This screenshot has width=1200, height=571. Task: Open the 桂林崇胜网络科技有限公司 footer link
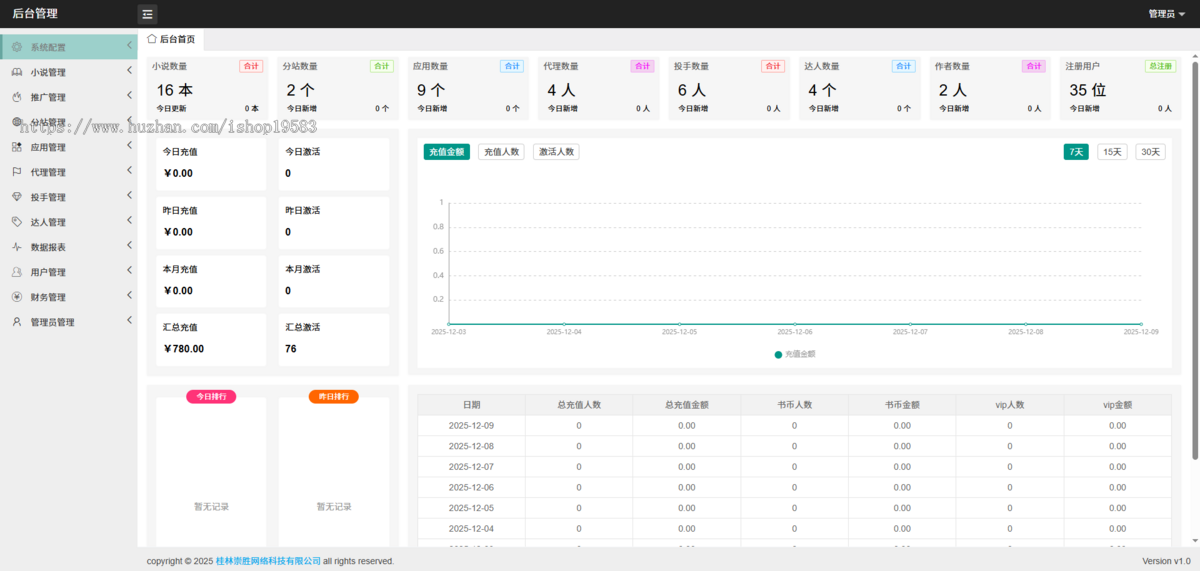268,561
